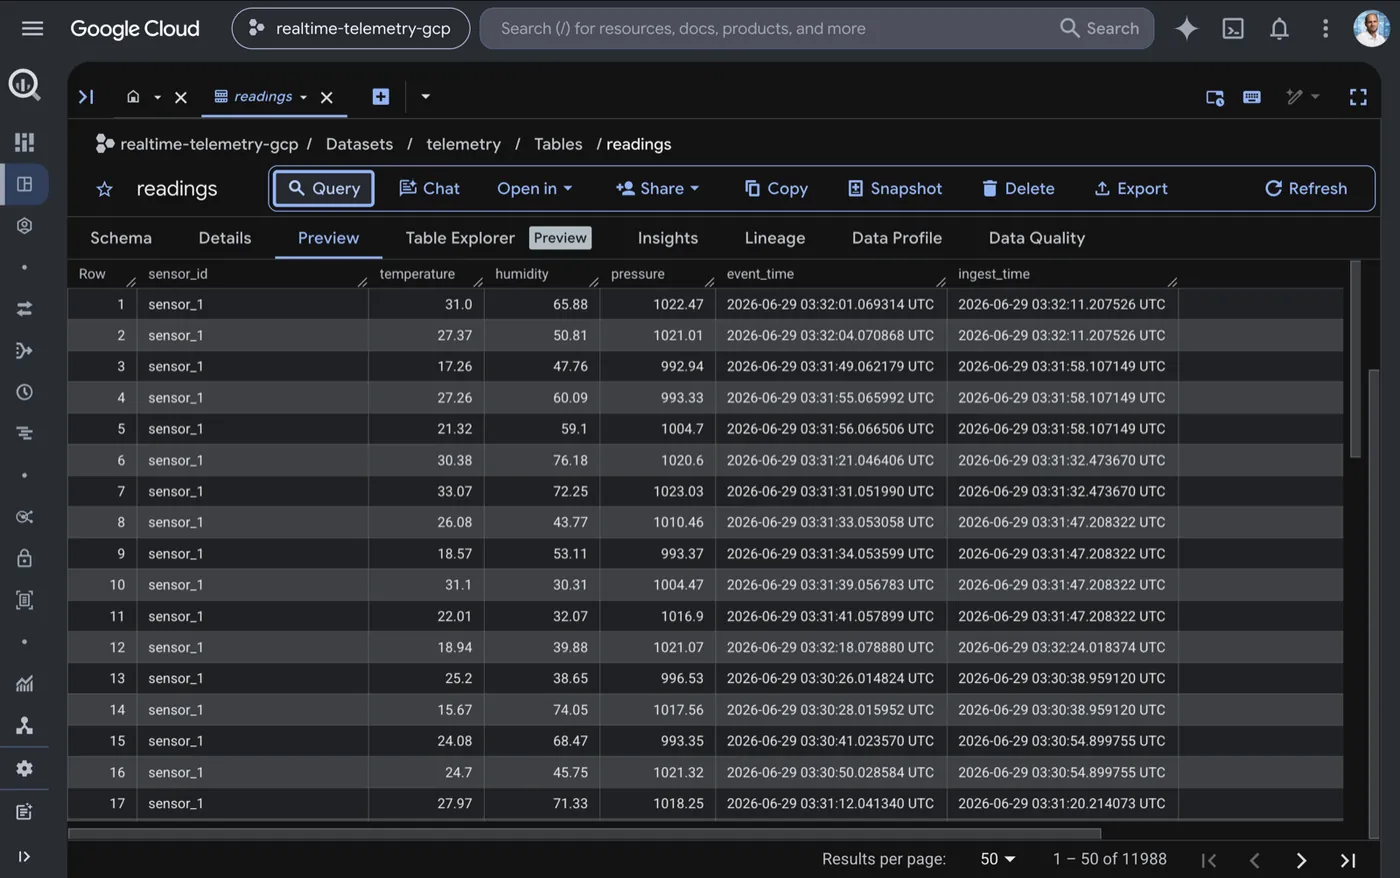Close the Home tab

(181, 97)
